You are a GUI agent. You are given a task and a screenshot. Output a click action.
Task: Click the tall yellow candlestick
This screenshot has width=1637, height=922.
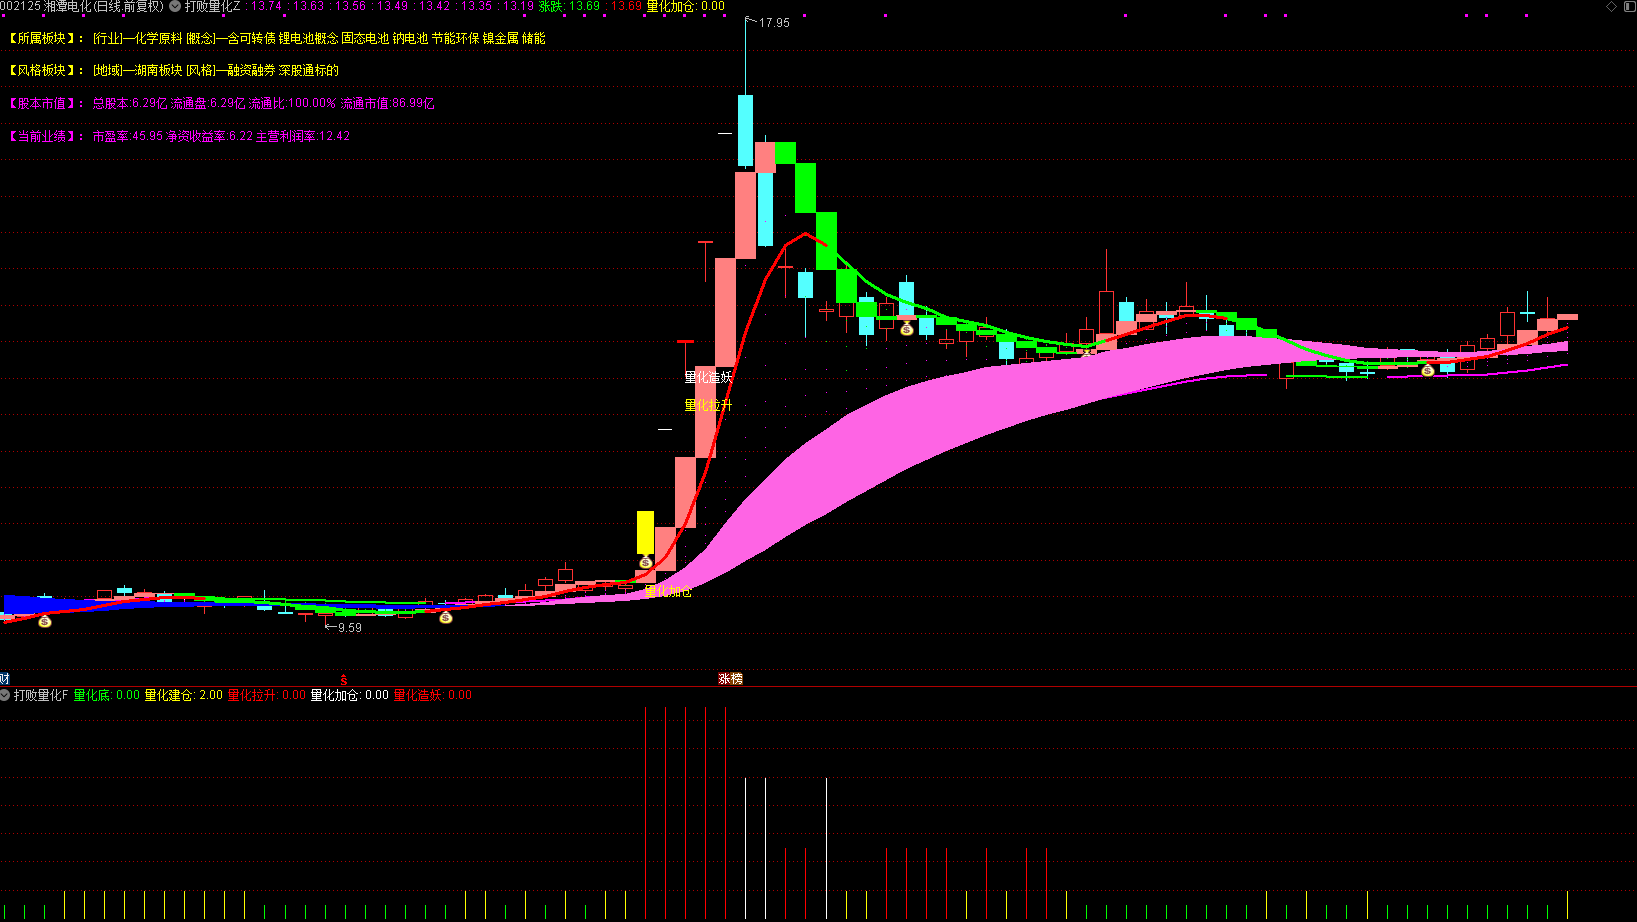645,532
